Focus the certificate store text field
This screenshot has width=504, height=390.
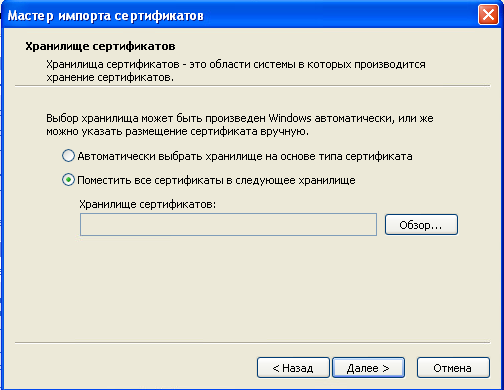point(228,225)
